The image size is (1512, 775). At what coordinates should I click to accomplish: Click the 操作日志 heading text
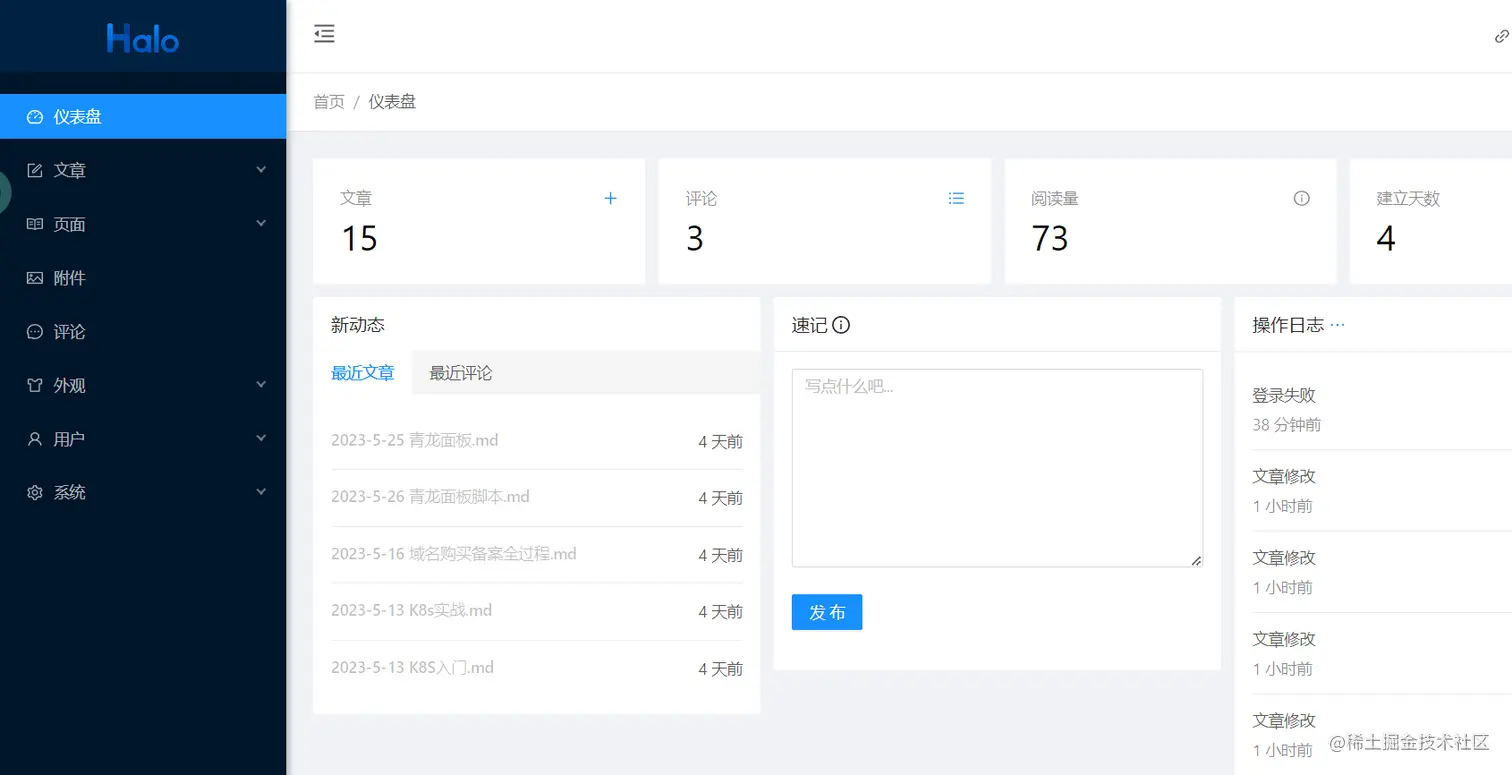point(1288,325)
